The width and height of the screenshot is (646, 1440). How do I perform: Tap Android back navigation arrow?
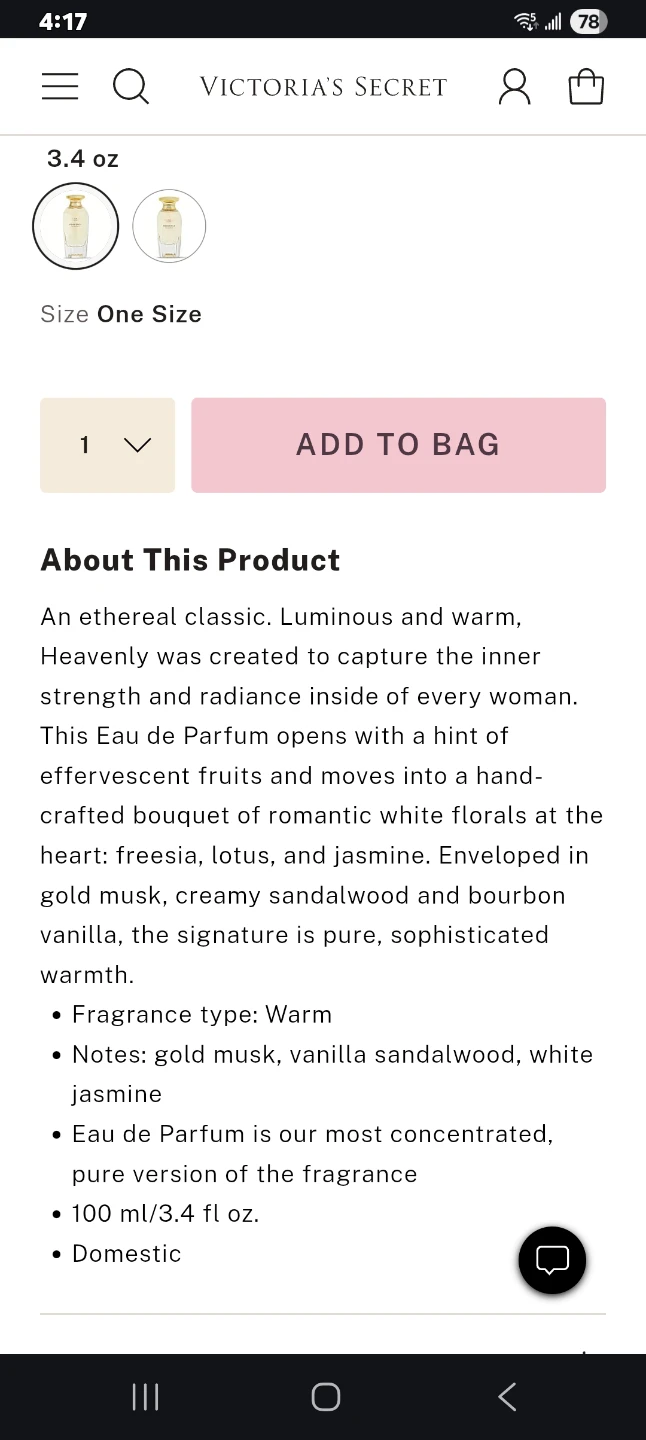507,1397
